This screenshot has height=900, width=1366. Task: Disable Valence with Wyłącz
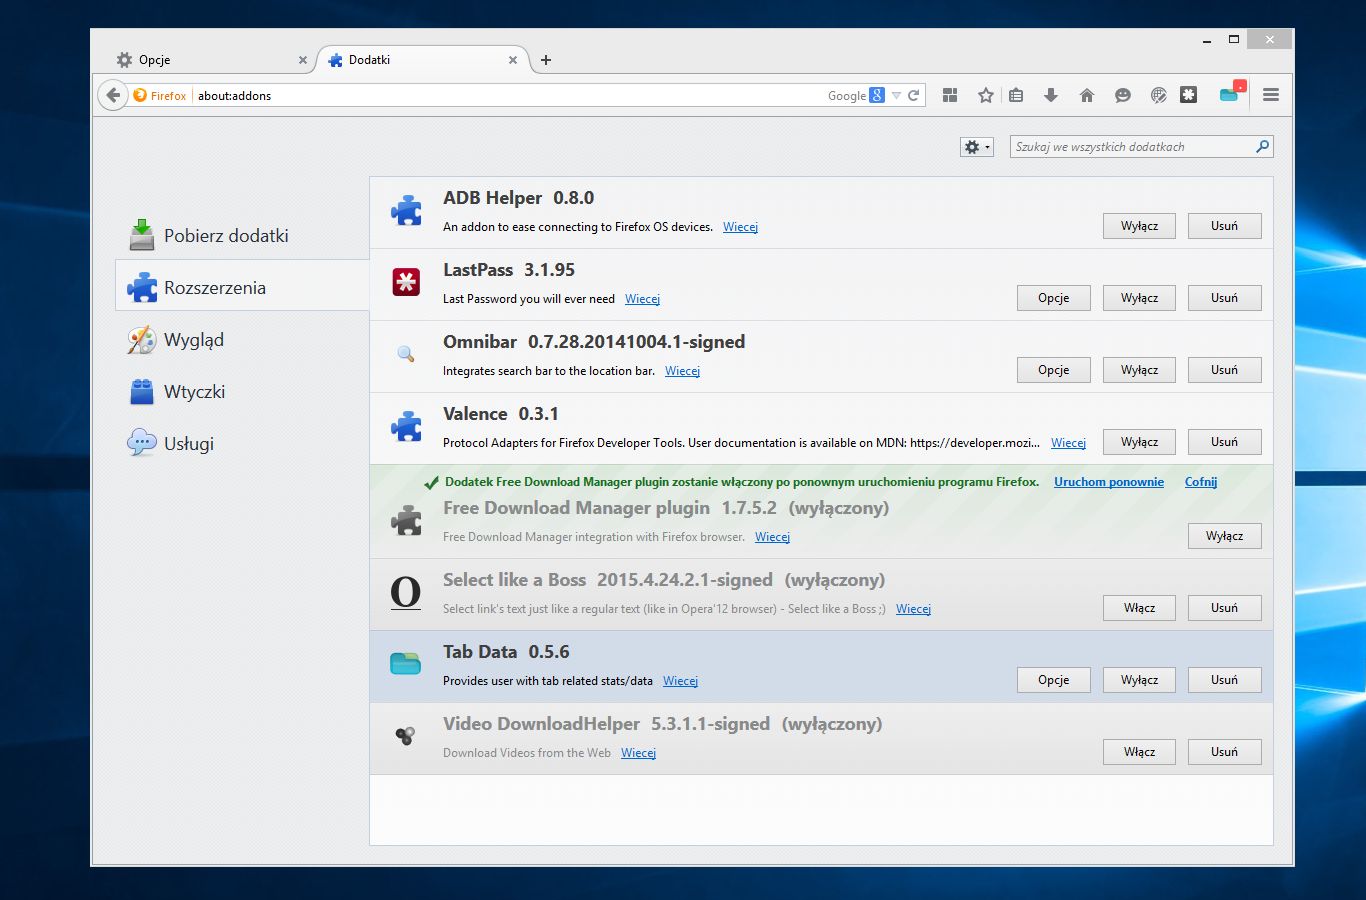(1139, 442)
